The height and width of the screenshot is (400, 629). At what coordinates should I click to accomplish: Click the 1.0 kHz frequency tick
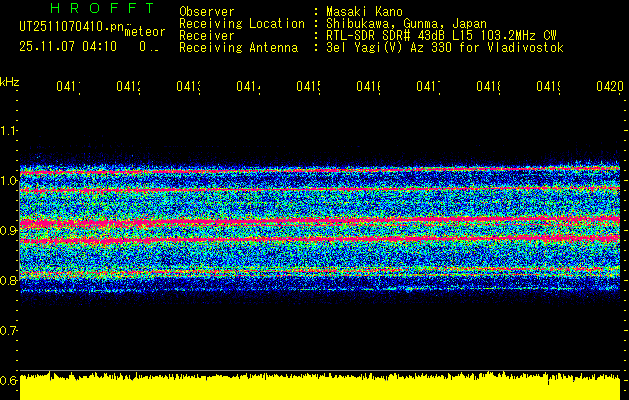pyautogui.click(x=9, y=181)
